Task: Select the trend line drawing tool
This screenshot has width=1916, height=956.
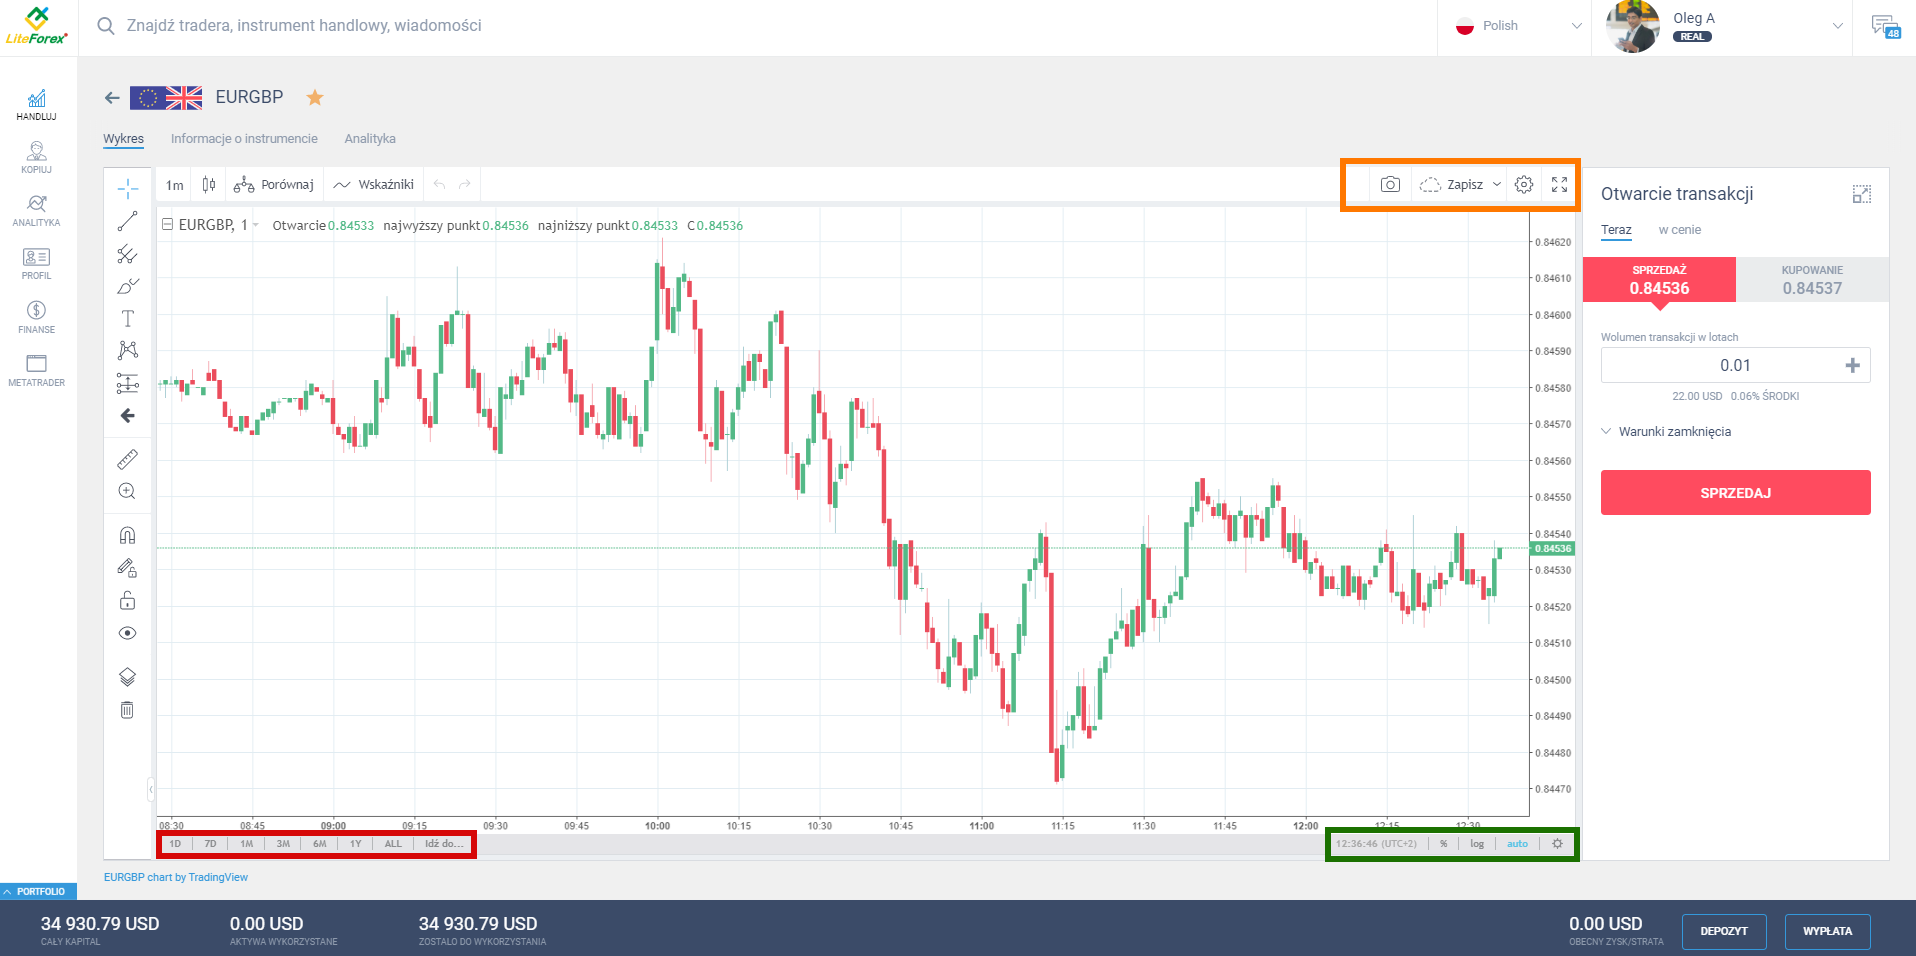Action: [127, 221]
